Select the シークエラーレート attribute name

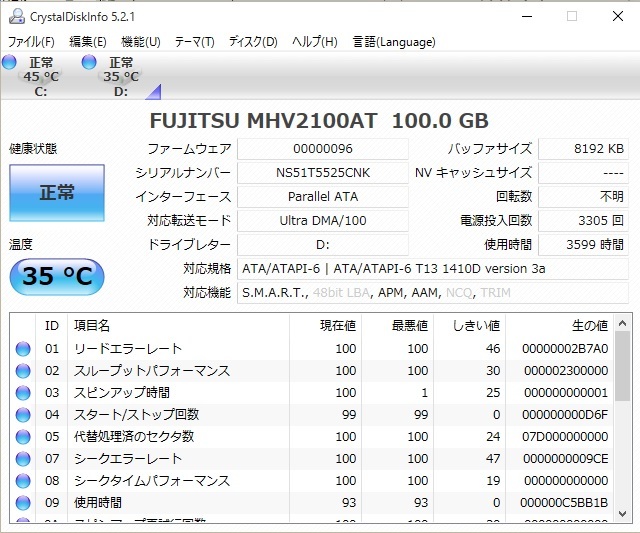pyautogui.click(x=128, y=459)
